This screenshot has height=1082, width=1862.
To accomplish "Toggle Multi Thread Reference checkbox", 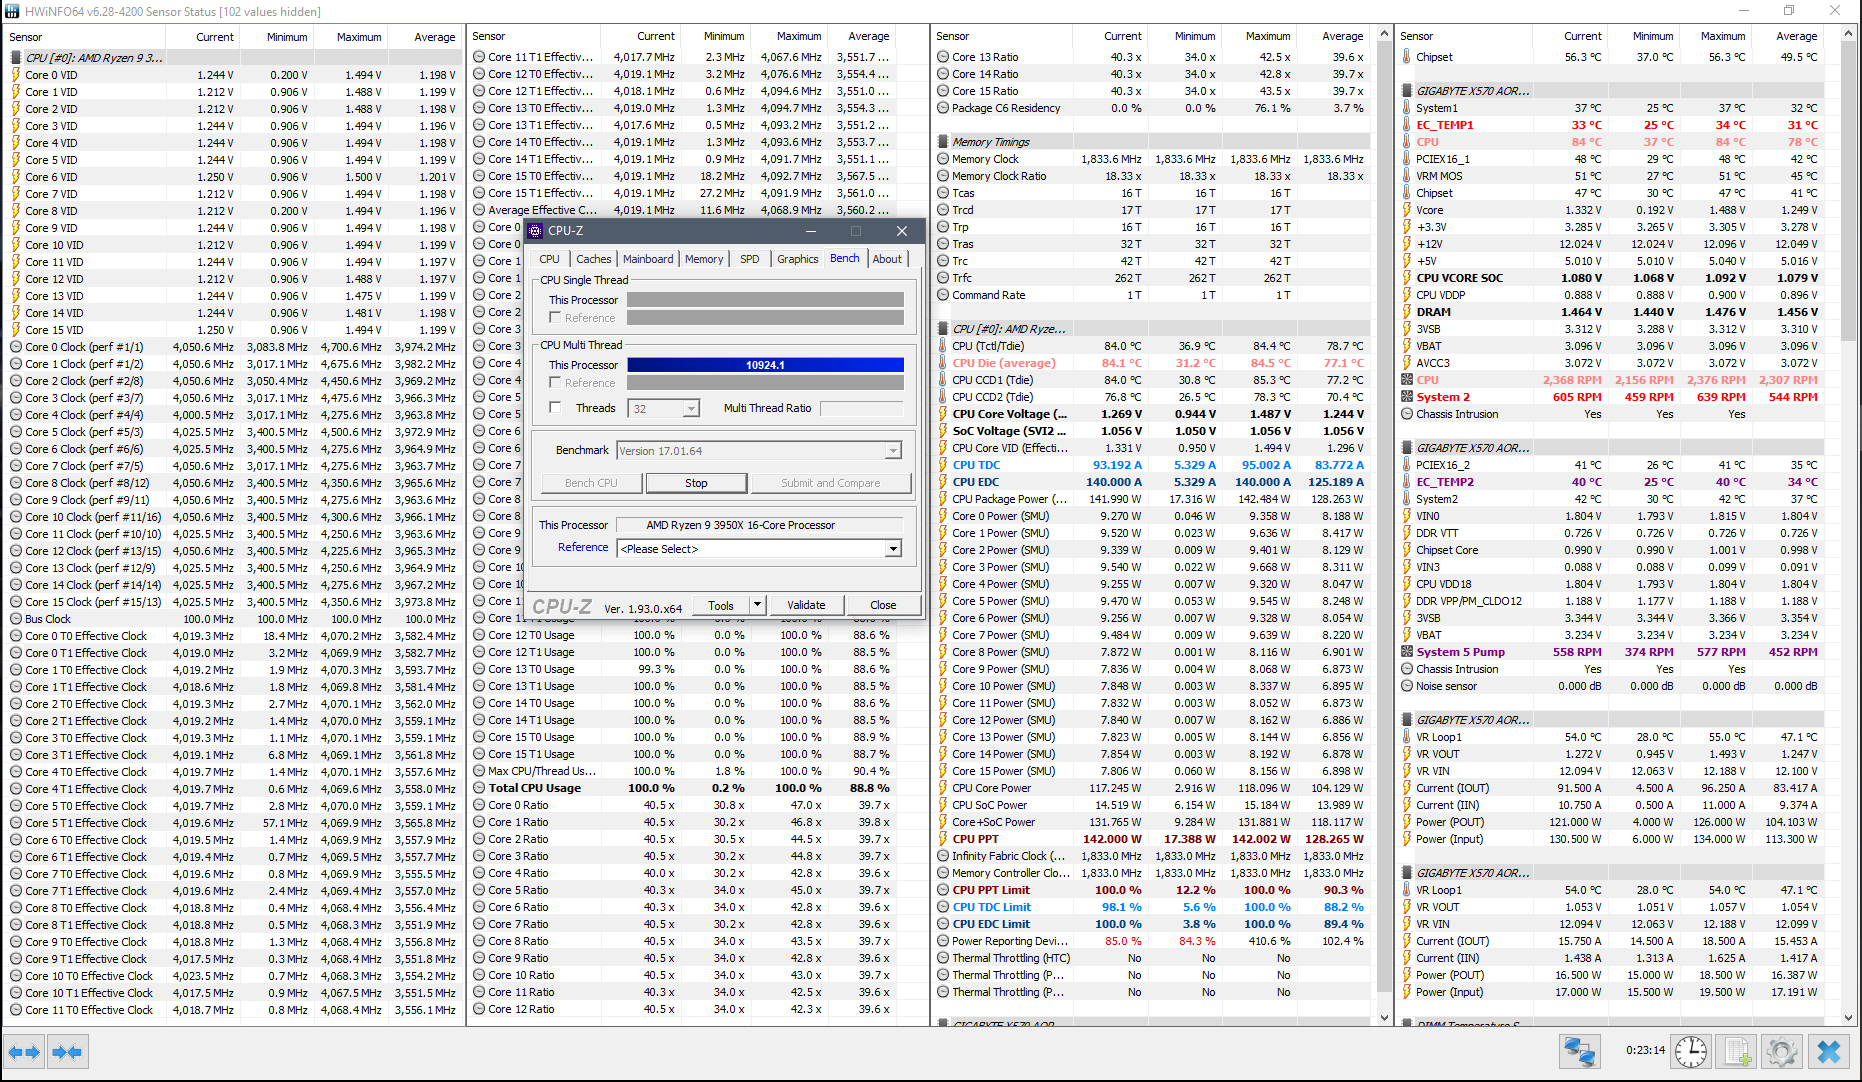I will [555, 382].
